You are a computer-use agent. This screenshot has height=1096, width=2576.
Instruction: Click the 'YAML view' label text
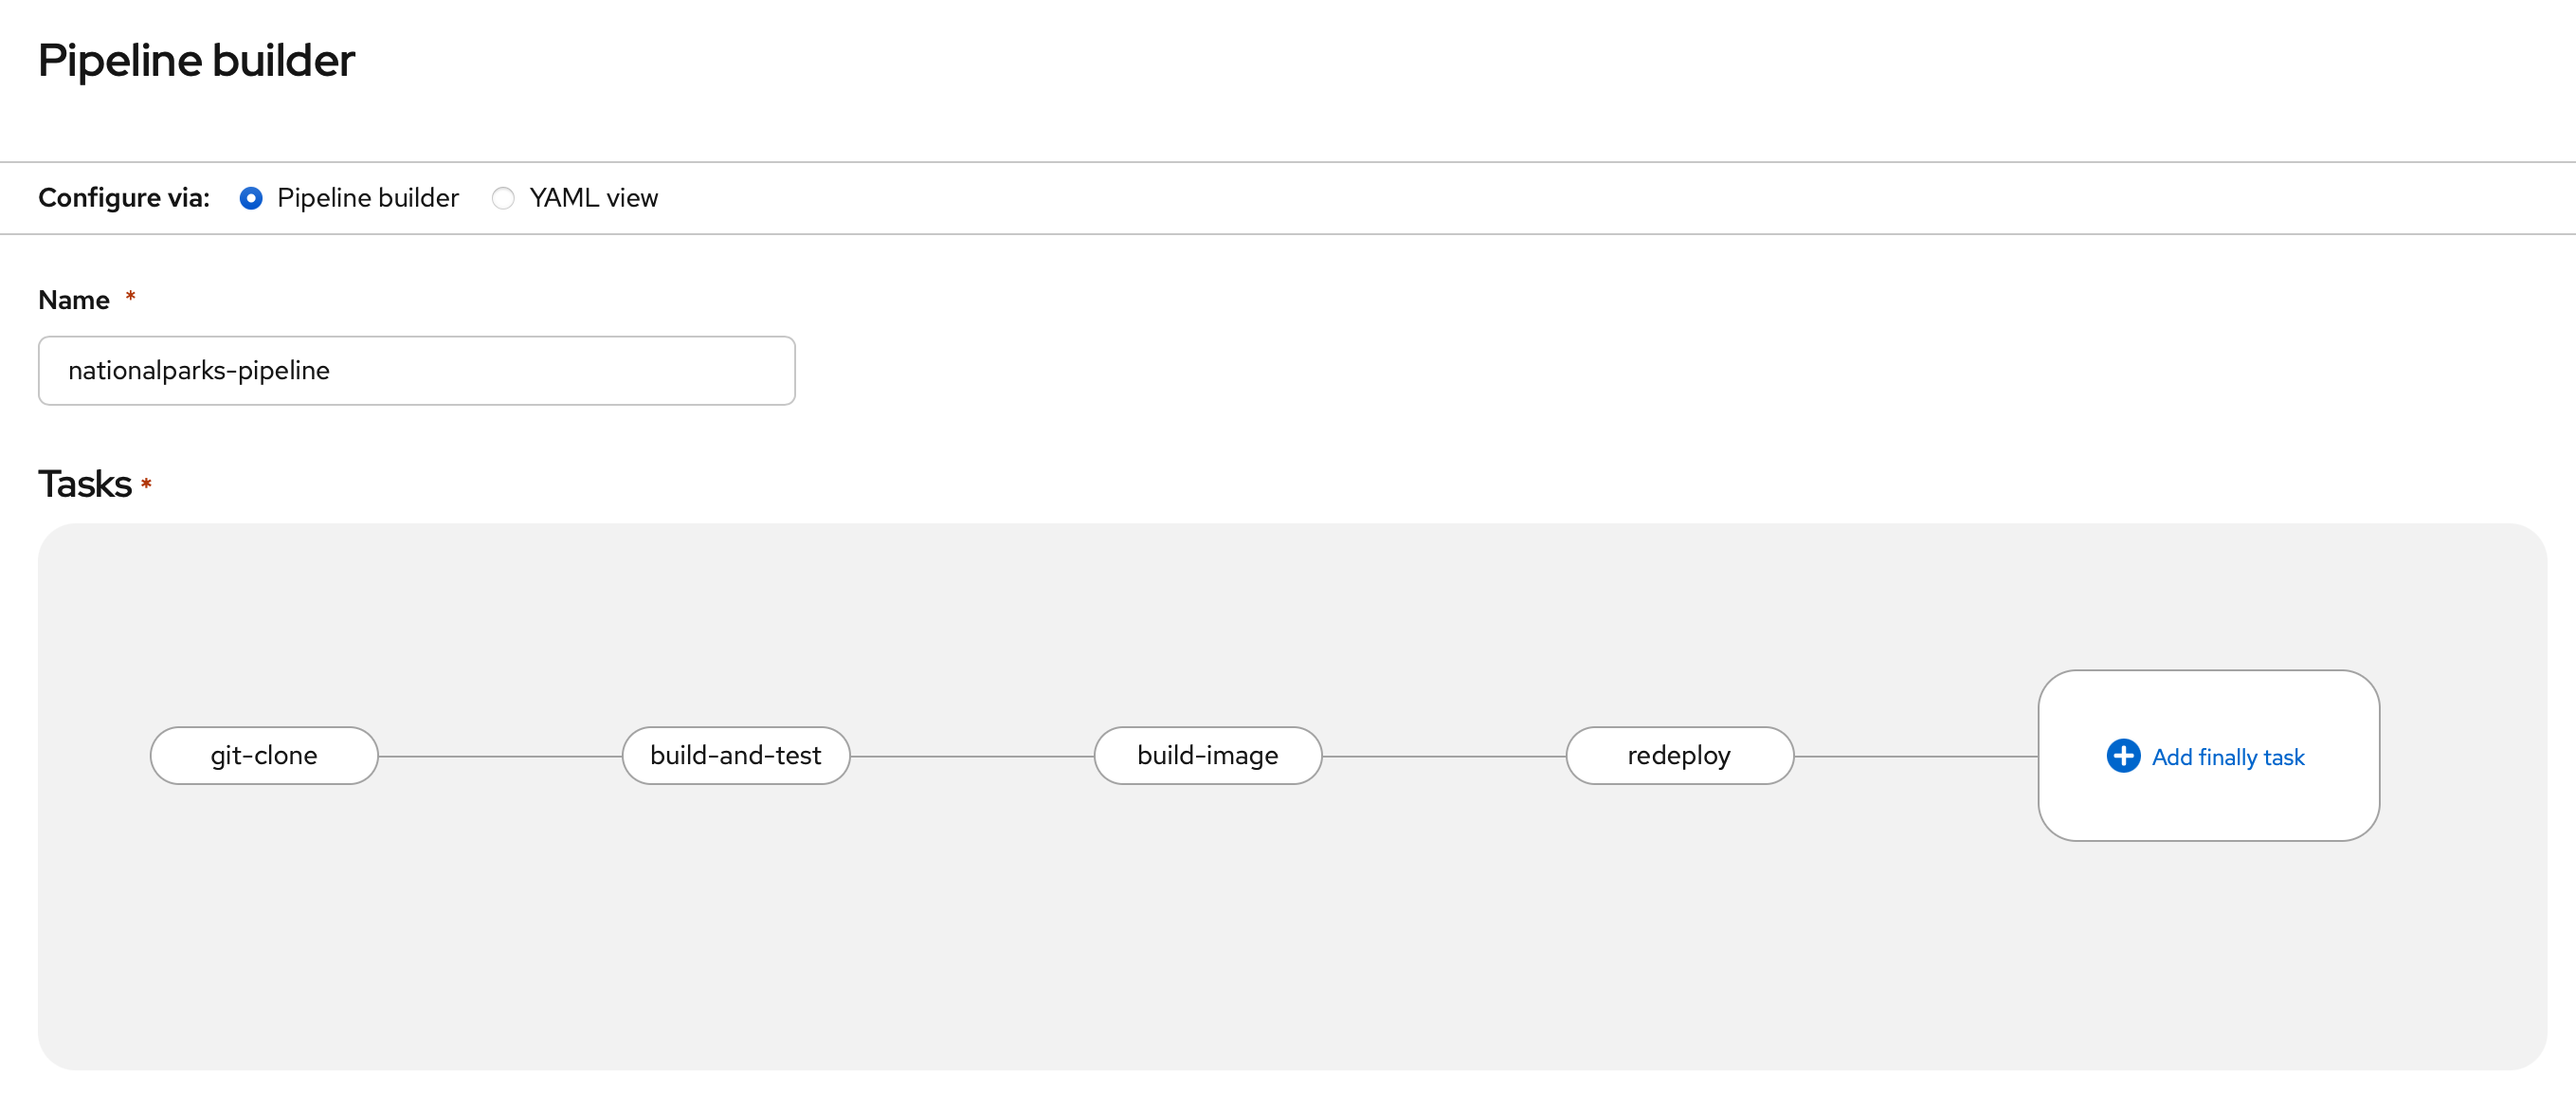tap(593, 198)
